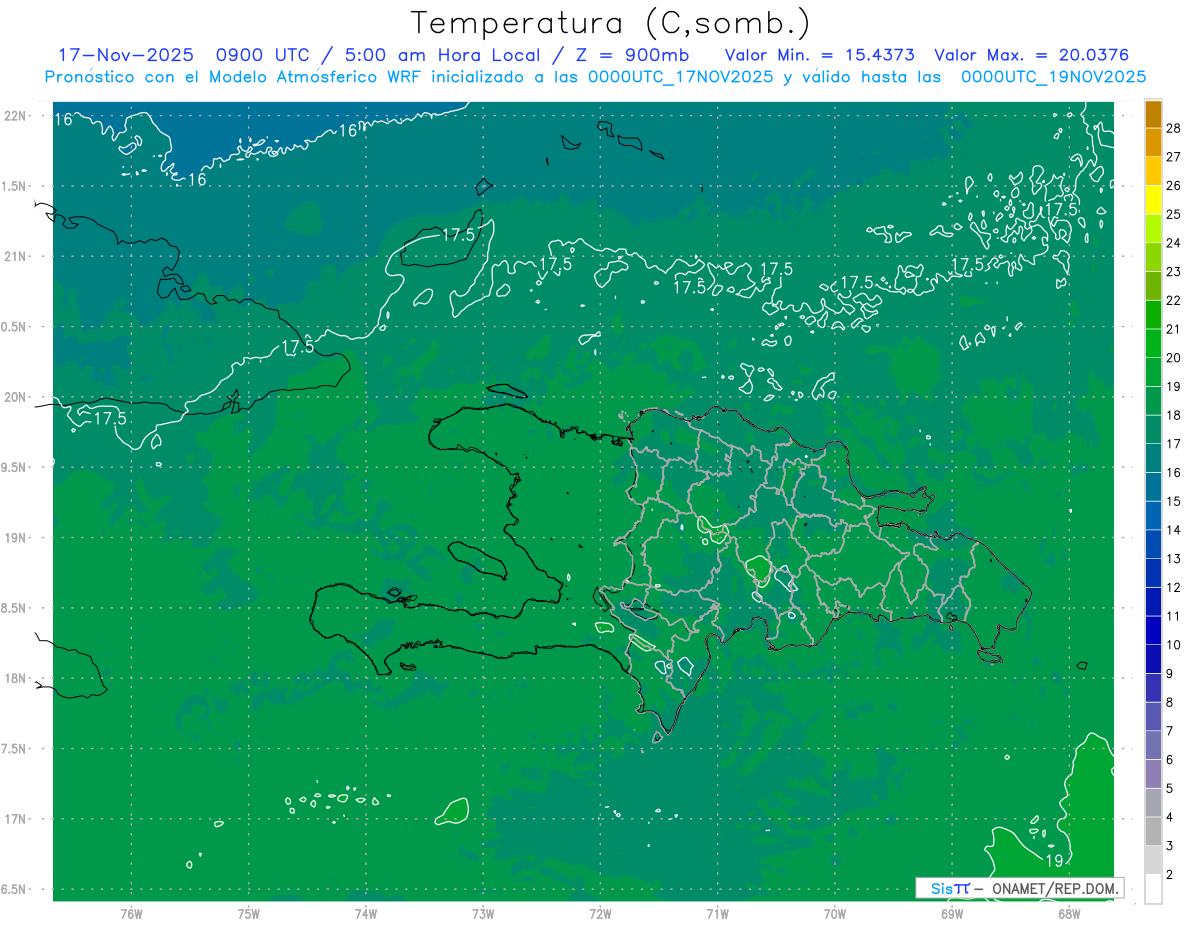Image resolution: width=1200 pixels, height=927 pixels.
Task: Click the "28" label on the color bar
Action: [1174, 128]
